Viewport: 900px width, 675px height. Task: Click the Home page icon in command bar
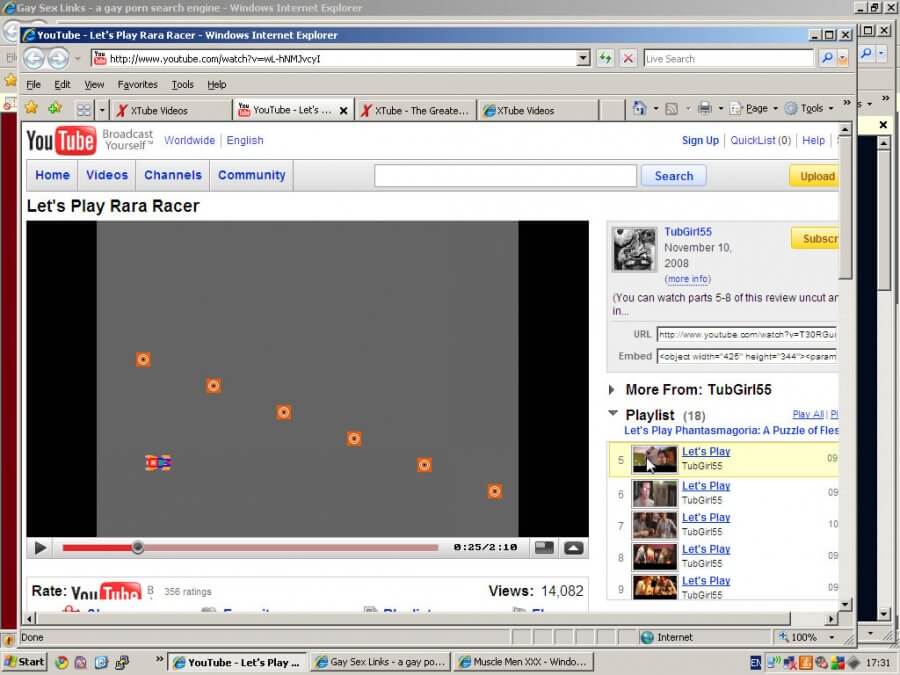(639, 108)
